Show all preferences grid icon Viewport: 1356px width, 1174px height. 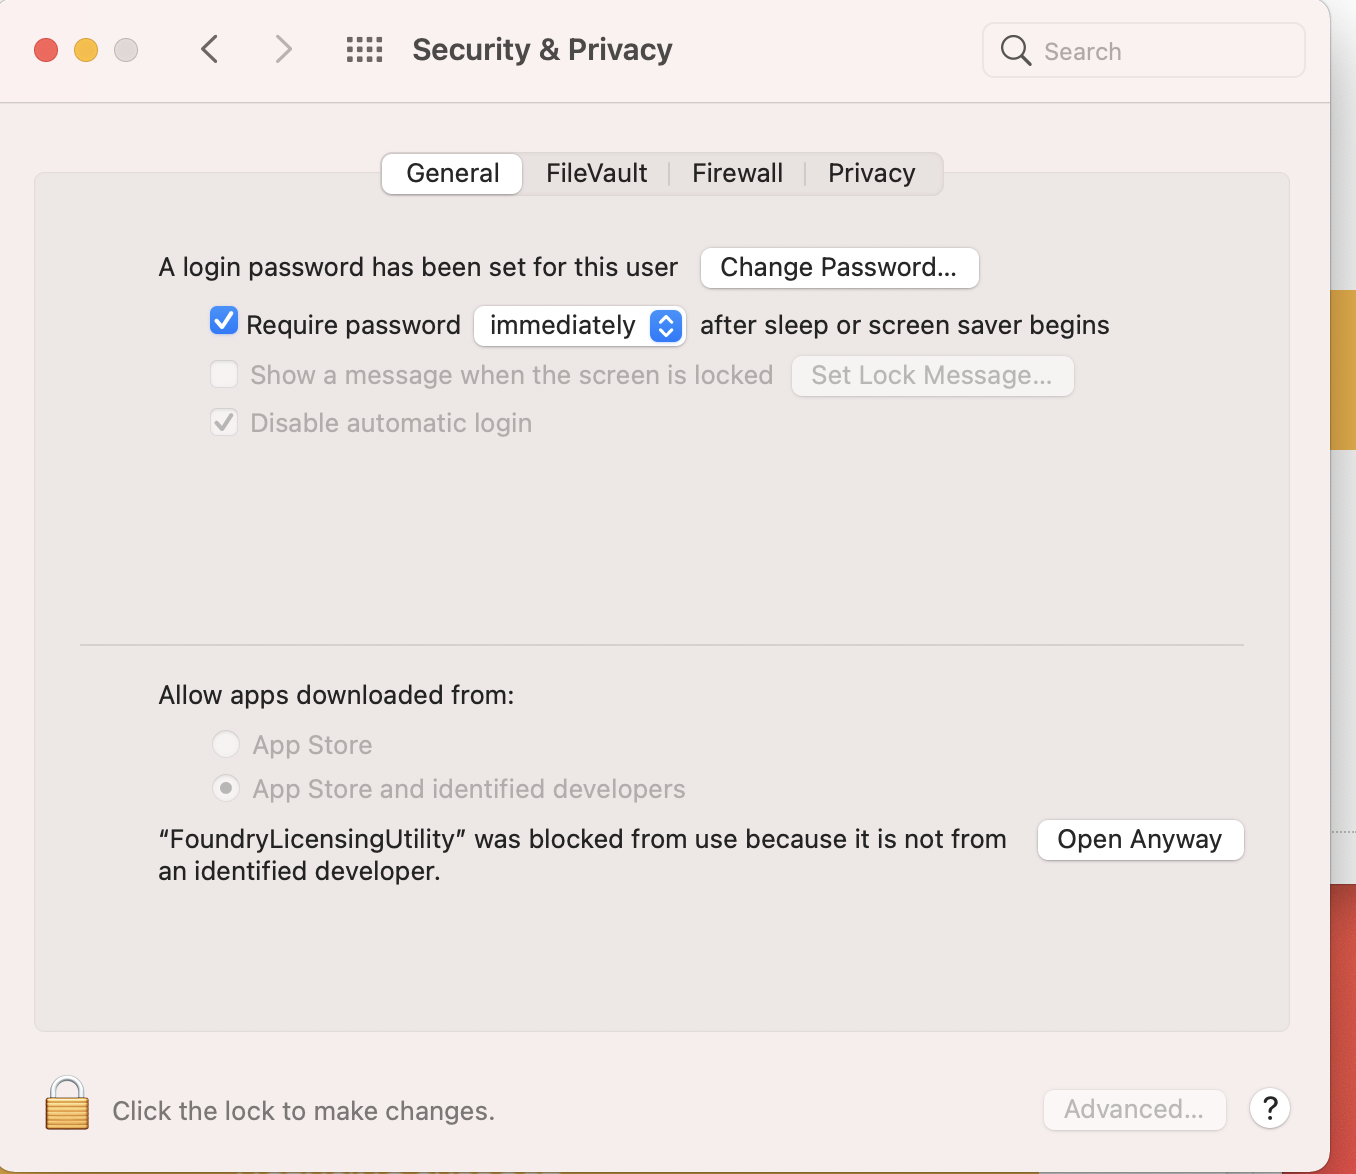pyautogui.click(x=364, y=49)
